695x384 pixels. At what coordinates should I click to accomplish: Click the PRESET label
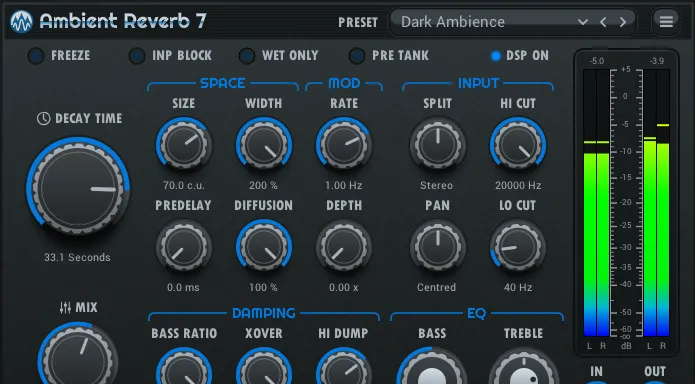pyautogui.click(x=358, y=22)
